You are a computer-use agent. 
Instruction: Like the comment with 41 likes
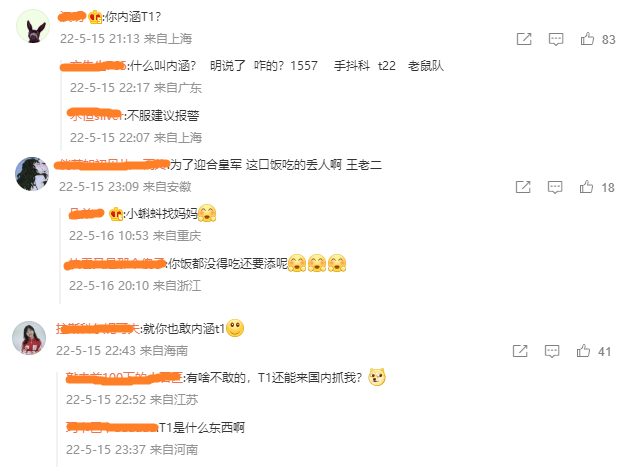(583, 351)
